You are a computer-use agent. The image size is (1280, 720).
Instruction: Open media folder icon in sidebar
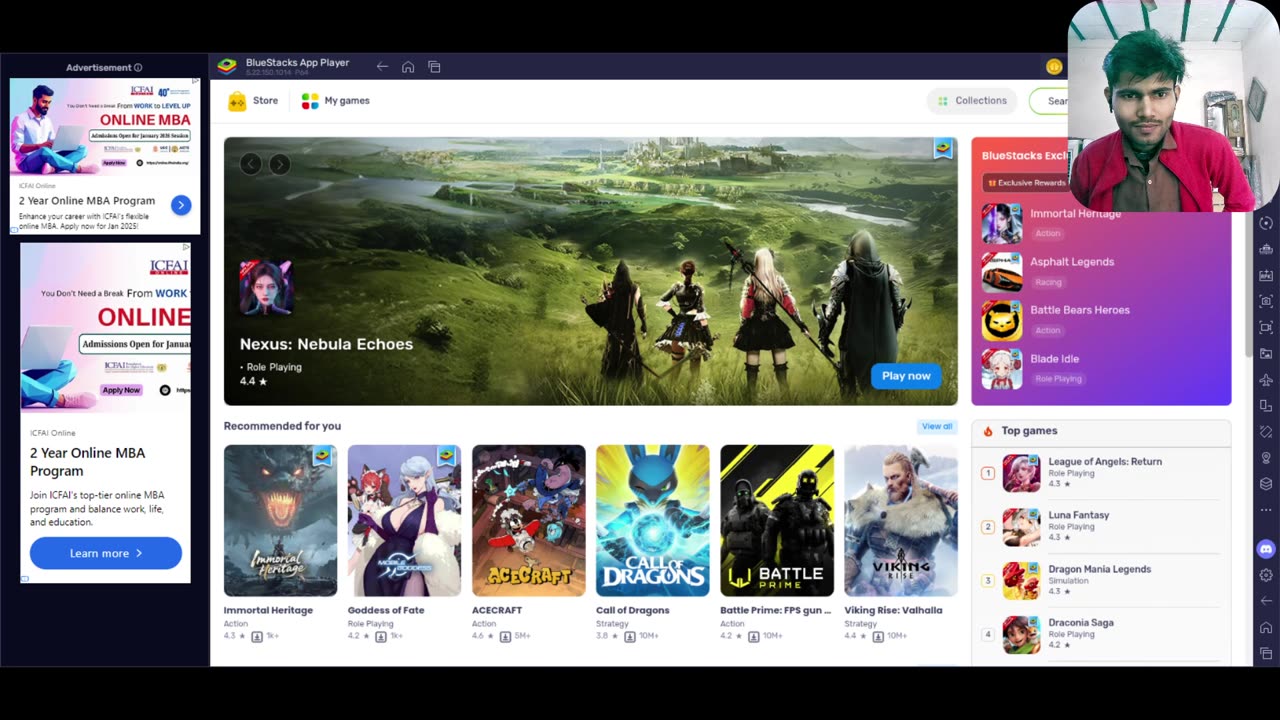click(1266, 353)
